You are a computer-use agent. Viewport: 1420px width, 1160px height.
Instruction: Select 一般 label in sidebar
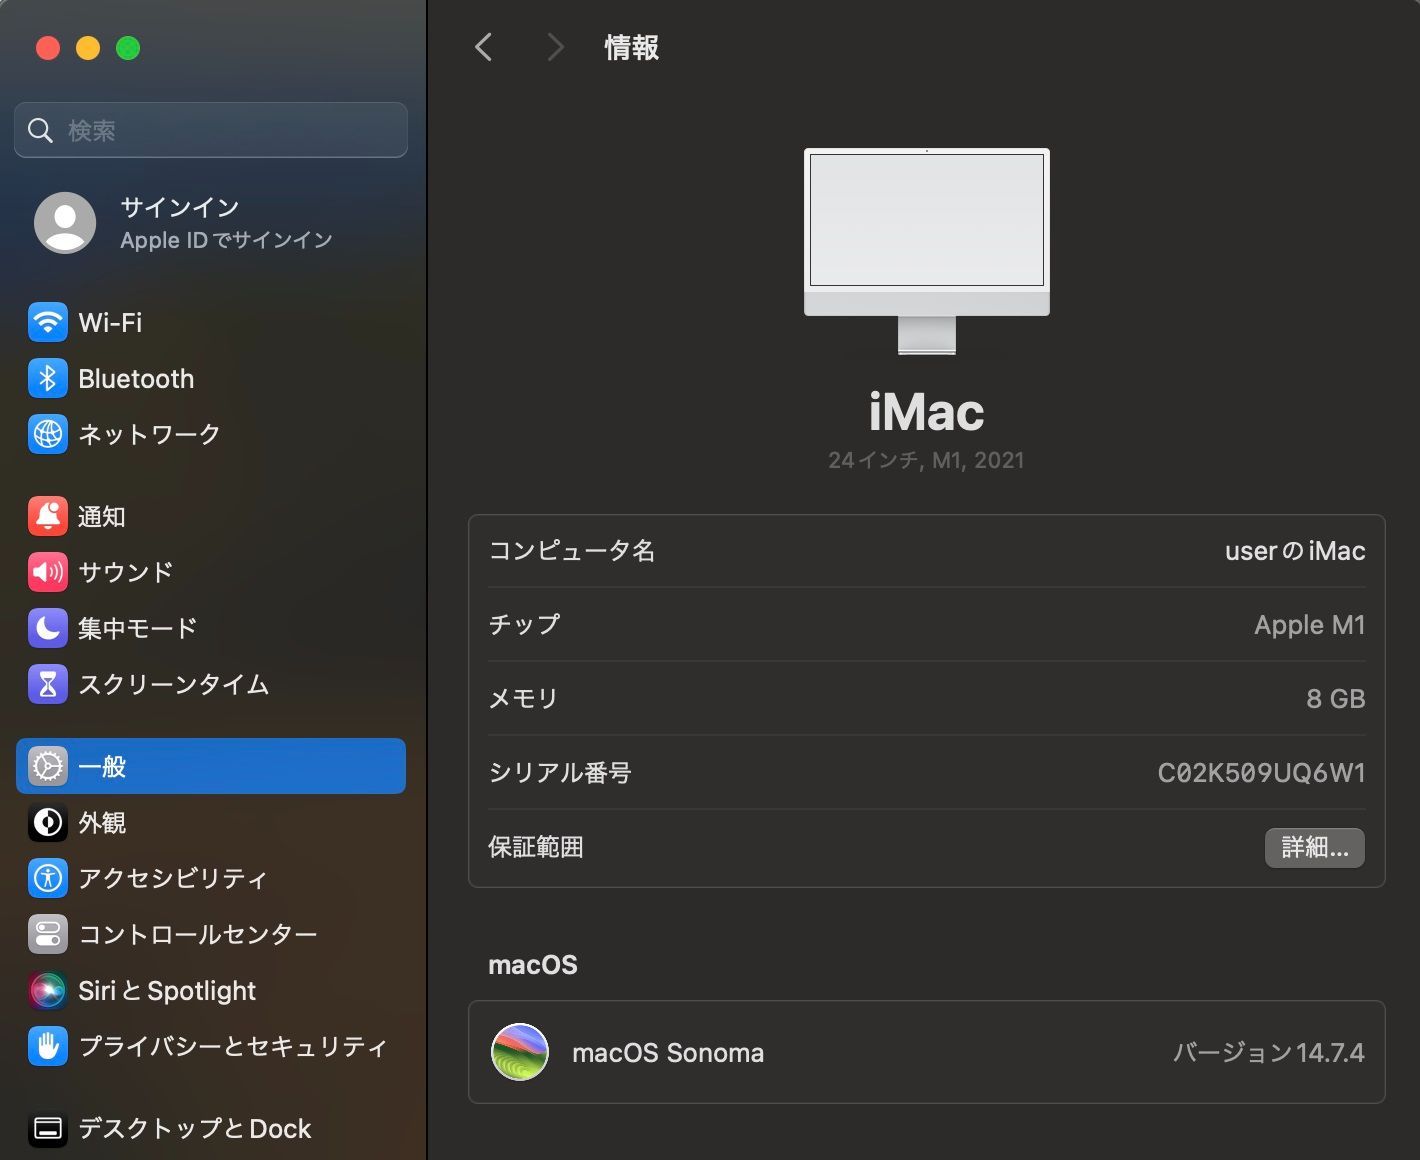(x=102, y=766)
